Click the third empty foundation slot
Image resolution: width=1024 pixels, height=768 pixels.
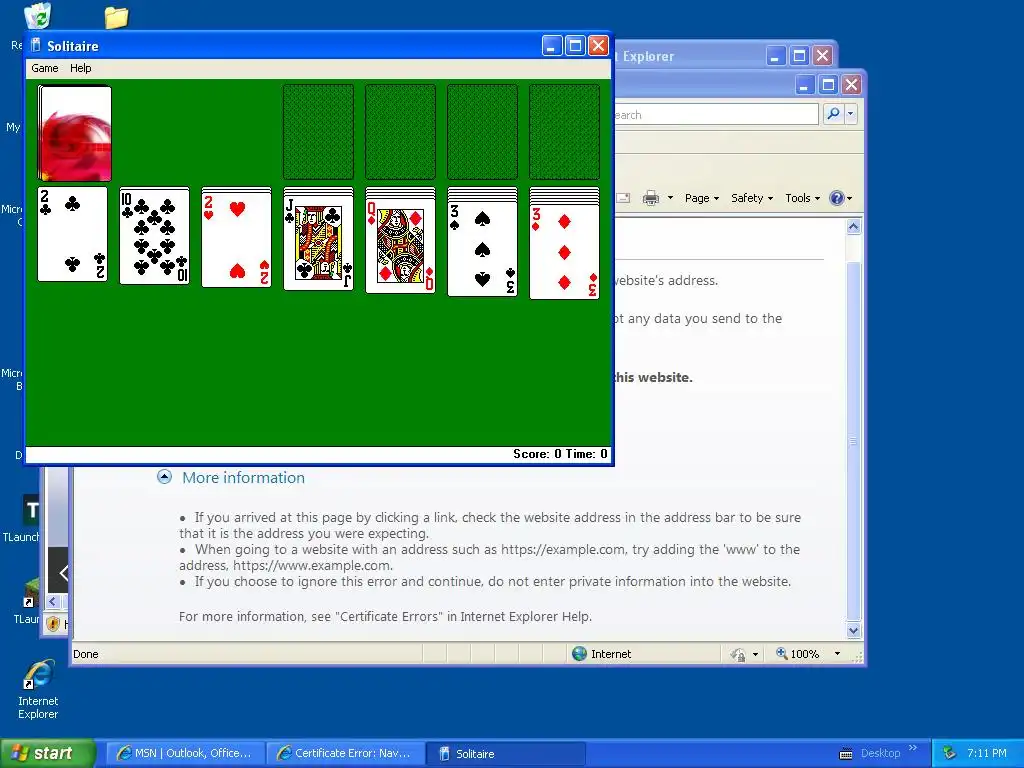(x=483, y=131)
